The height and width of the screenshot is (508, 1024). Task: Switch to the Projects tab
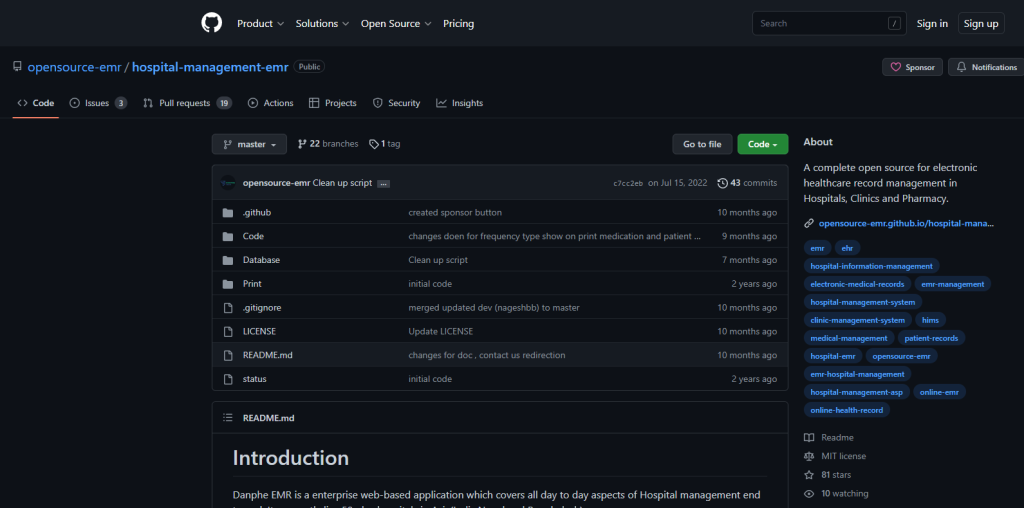[x=332, y=103]
